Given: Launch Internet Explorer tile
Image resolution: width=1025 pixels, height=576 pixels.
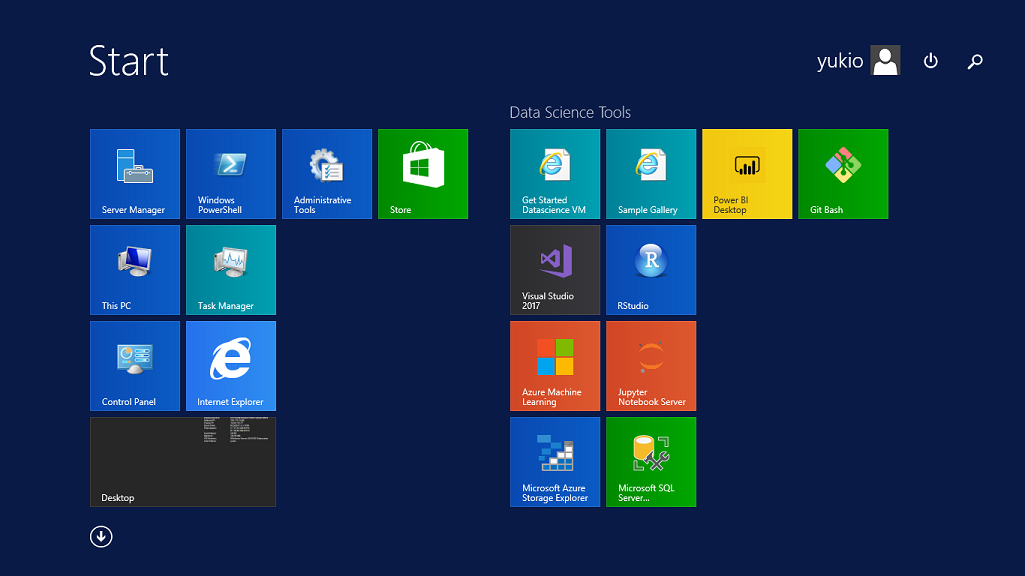Looking at the screenshot, I should [231, 366].
